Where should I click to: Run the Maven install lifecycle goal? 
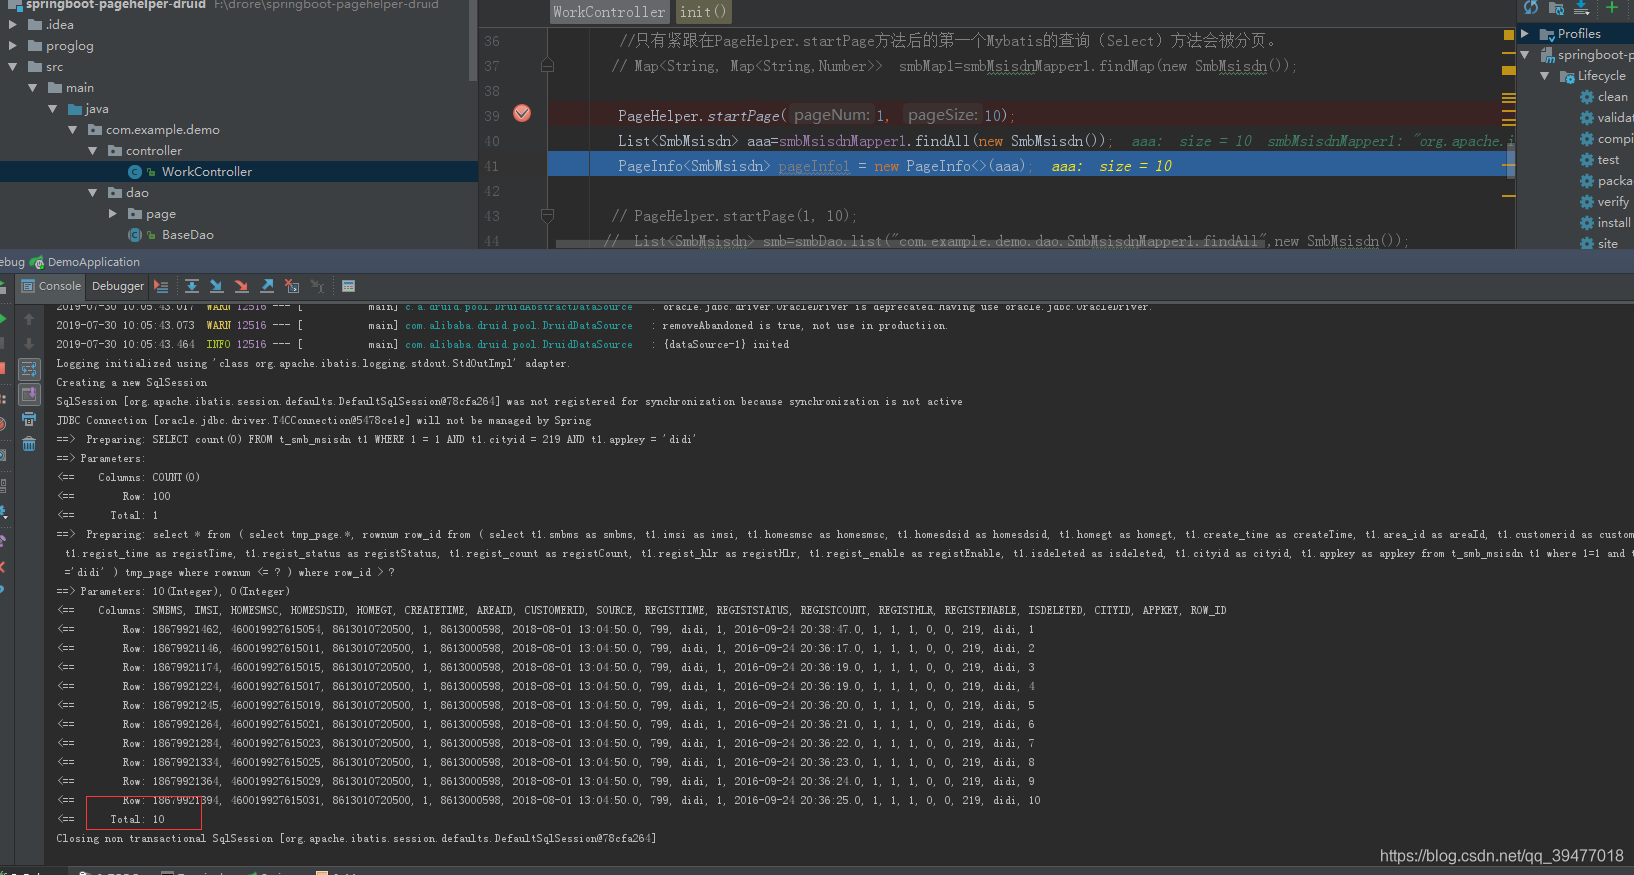1606,223
